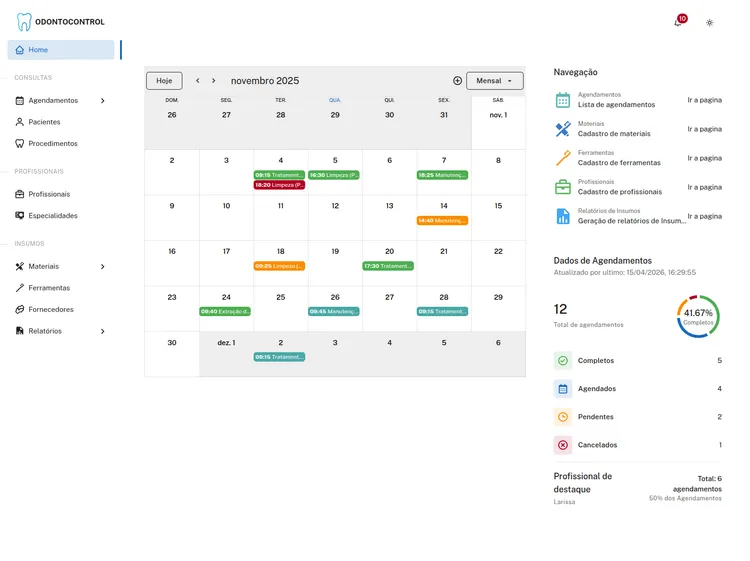Go to page for Cadastro de profissionais

tap(705, 187)
